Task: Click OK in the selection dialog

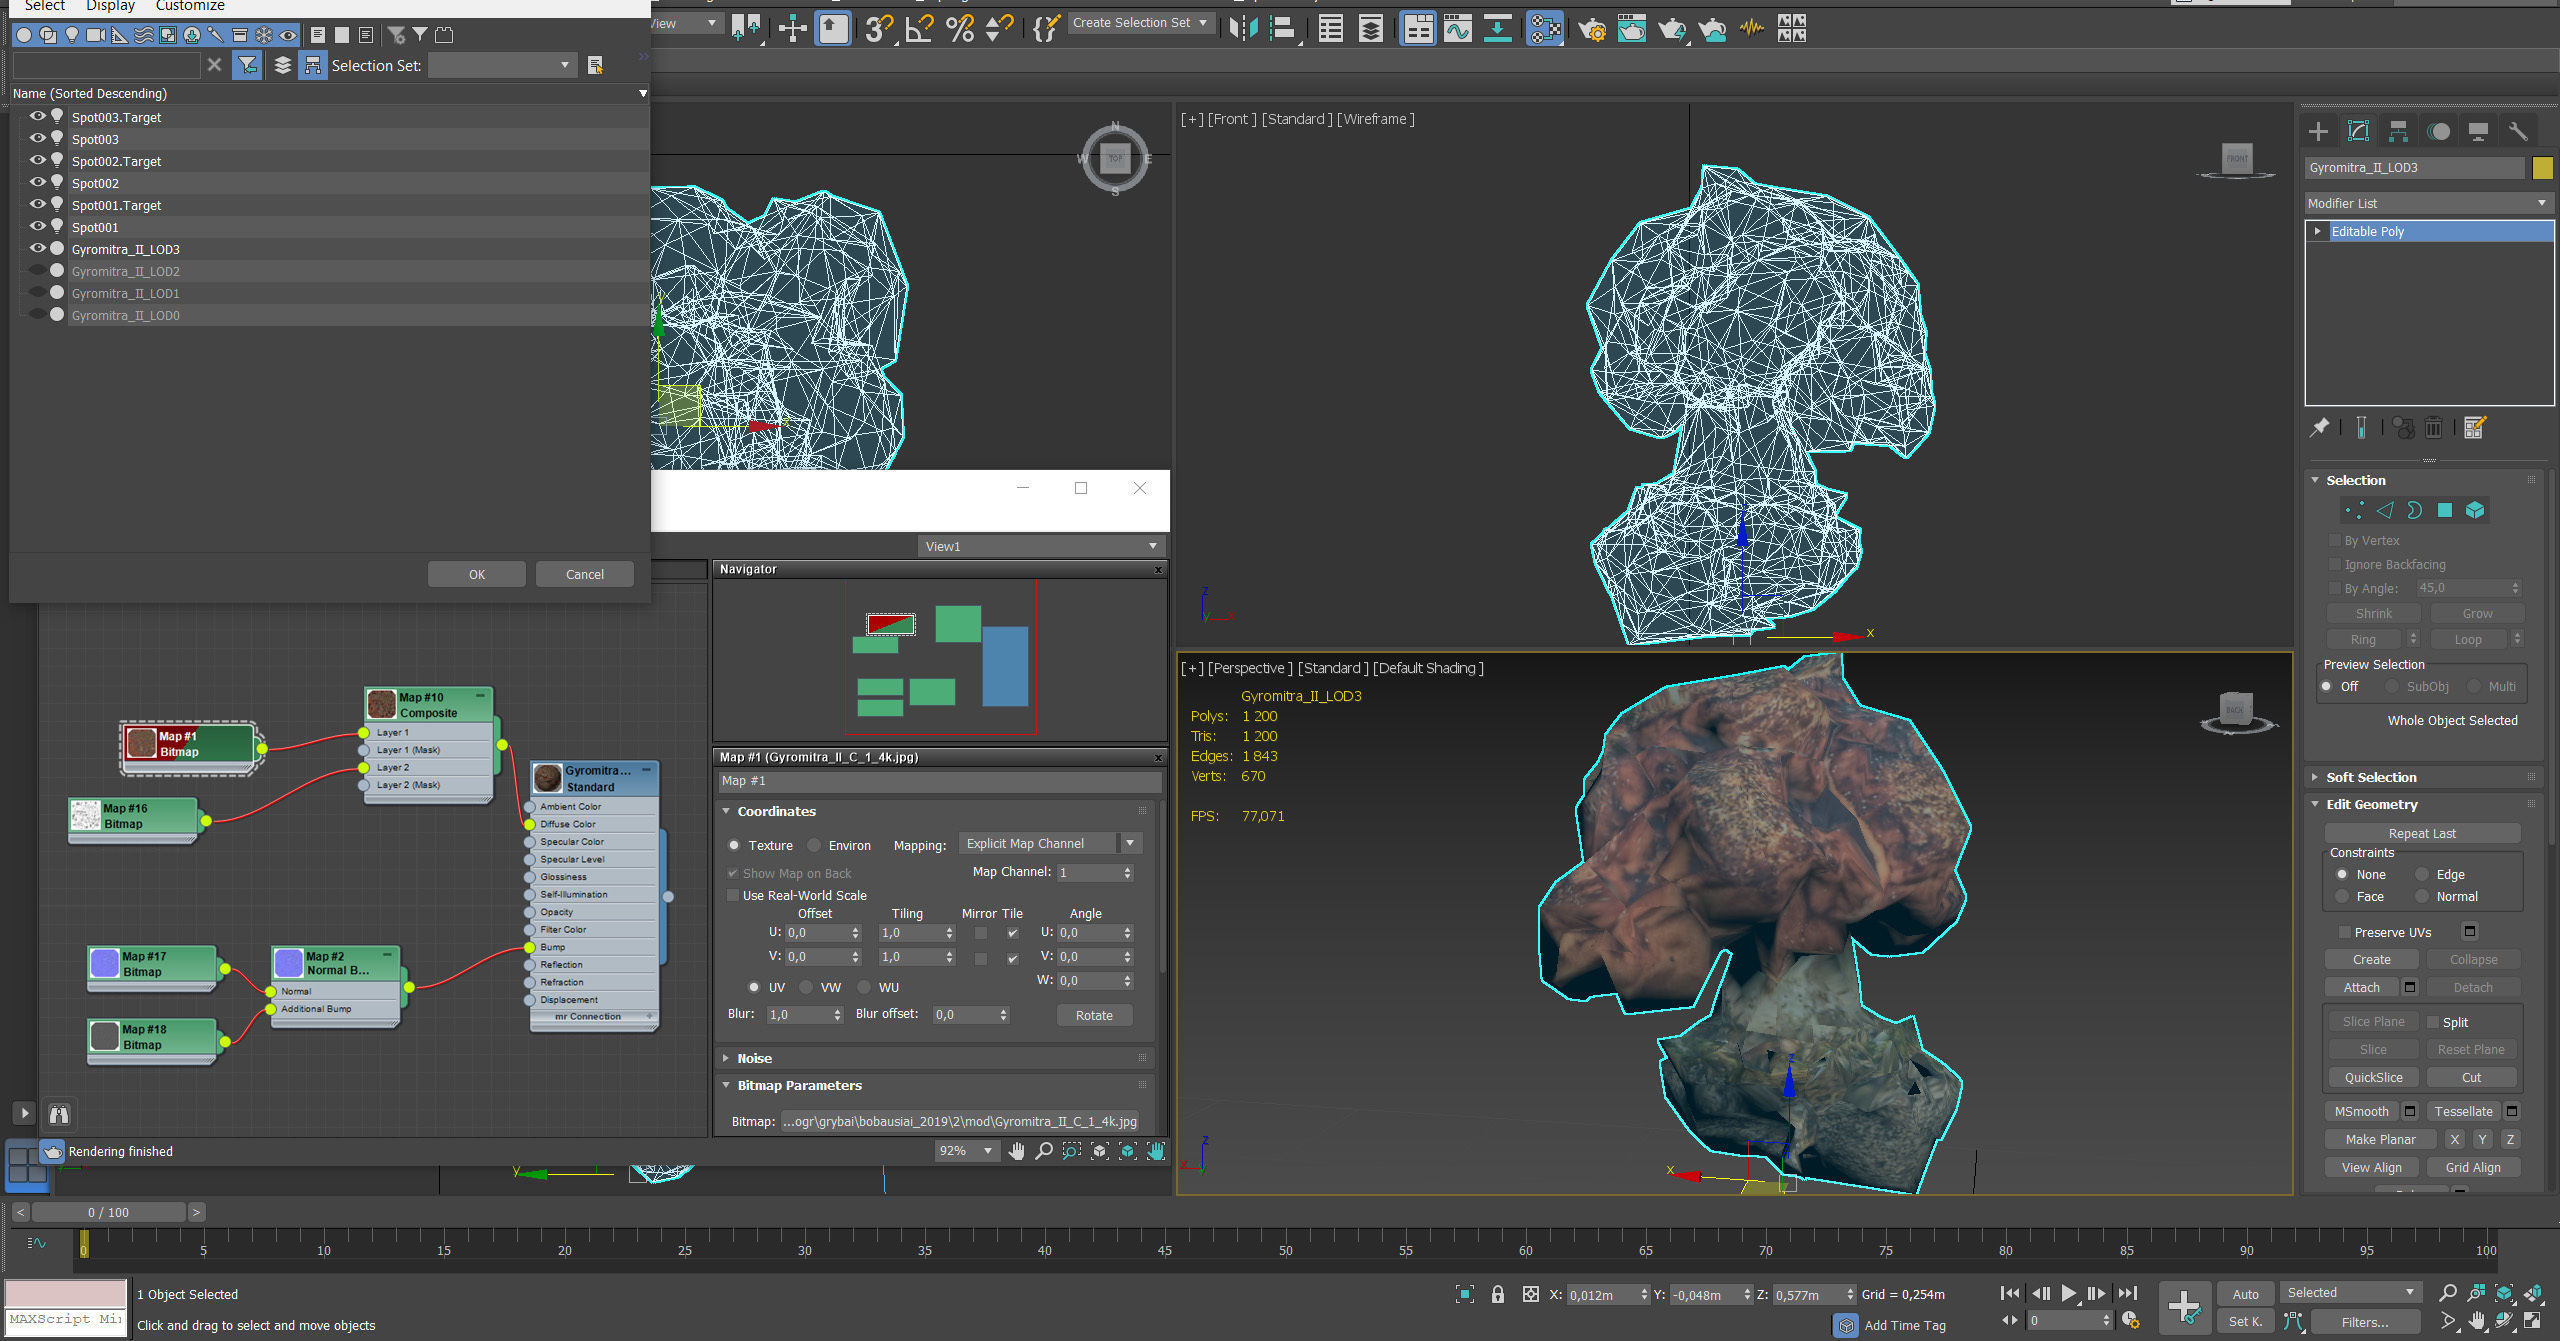Action: [477, 574]
